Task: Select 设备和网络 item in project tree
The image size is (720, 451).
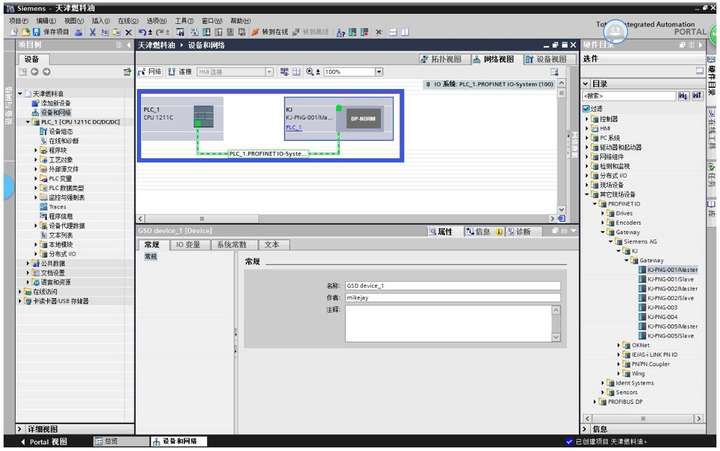Action: 56,113
